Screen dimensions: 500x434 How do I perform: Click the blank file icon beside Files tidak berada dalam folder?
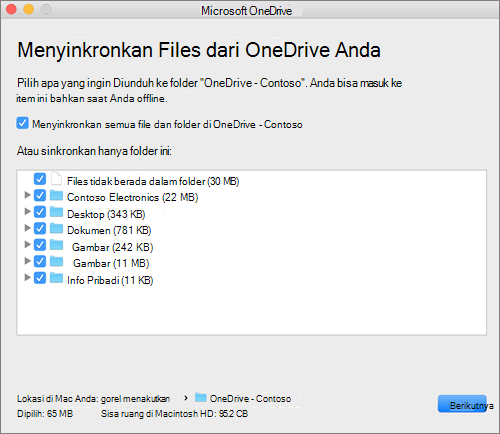[56, 179]
